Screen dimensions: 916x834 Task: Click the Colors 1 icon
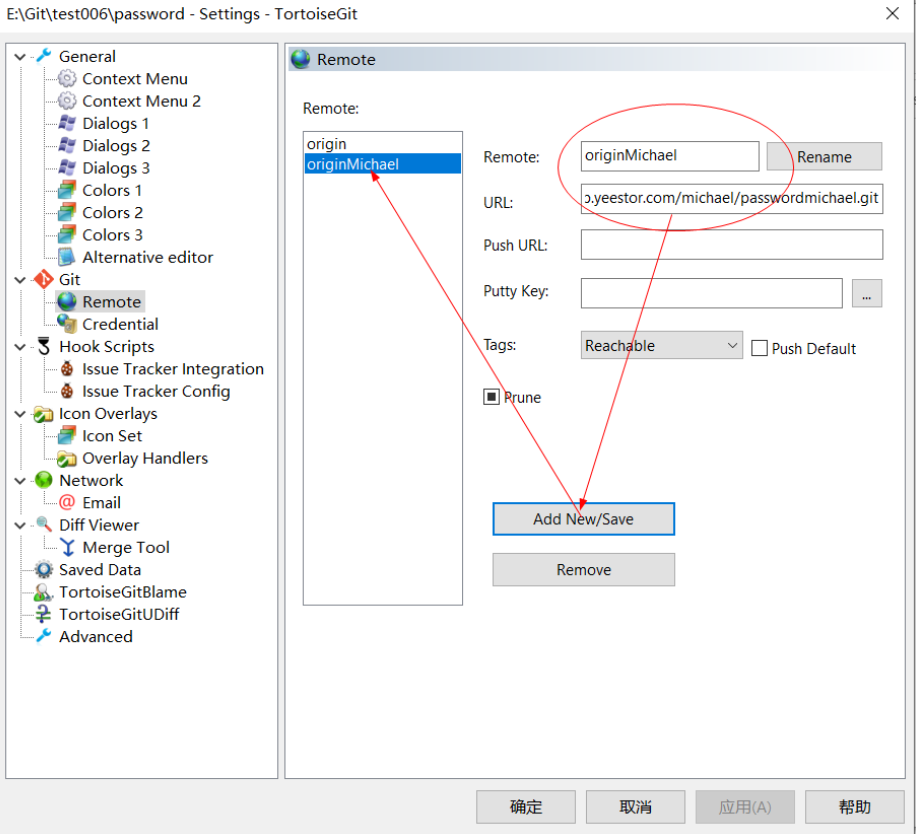click(67, 190)
